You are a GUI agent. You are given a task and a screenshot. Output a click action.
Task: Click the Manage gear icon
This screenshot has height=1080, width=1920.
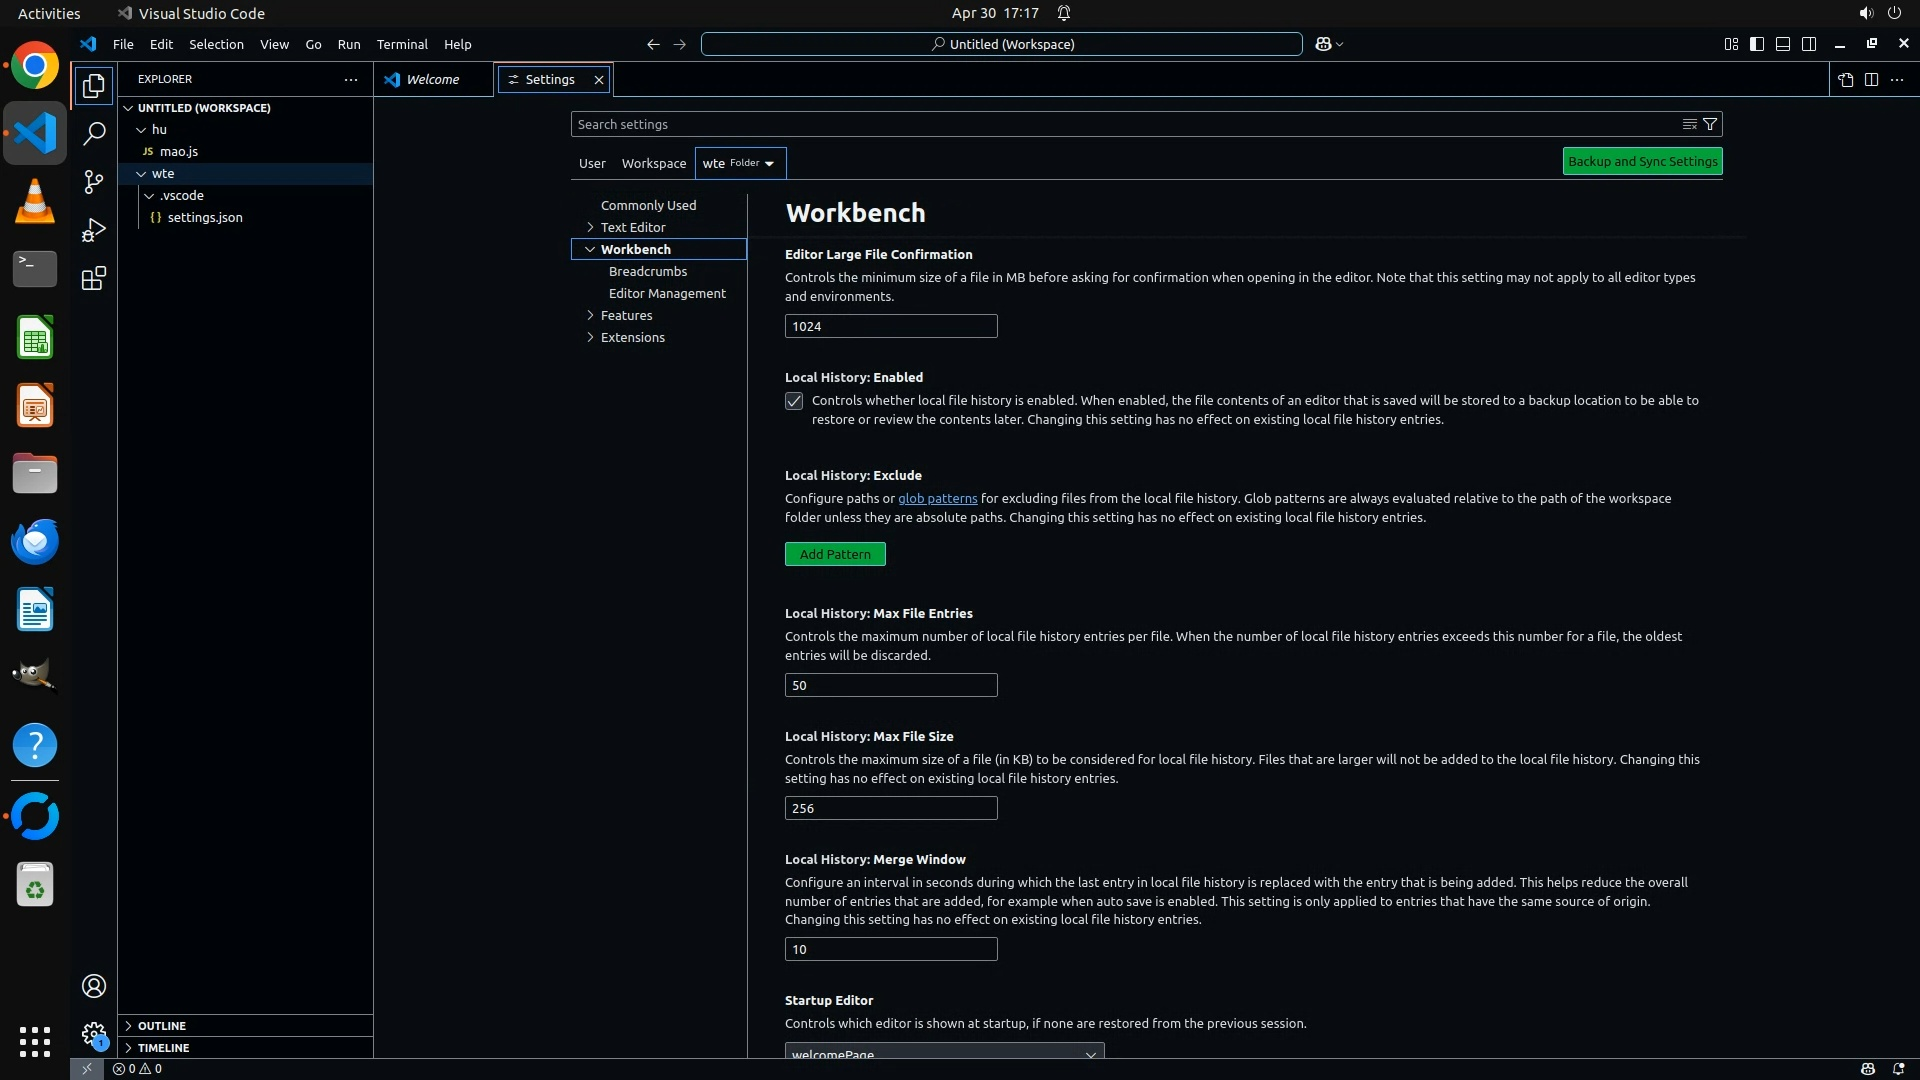pyautogui.click(x=94, y=1034)
